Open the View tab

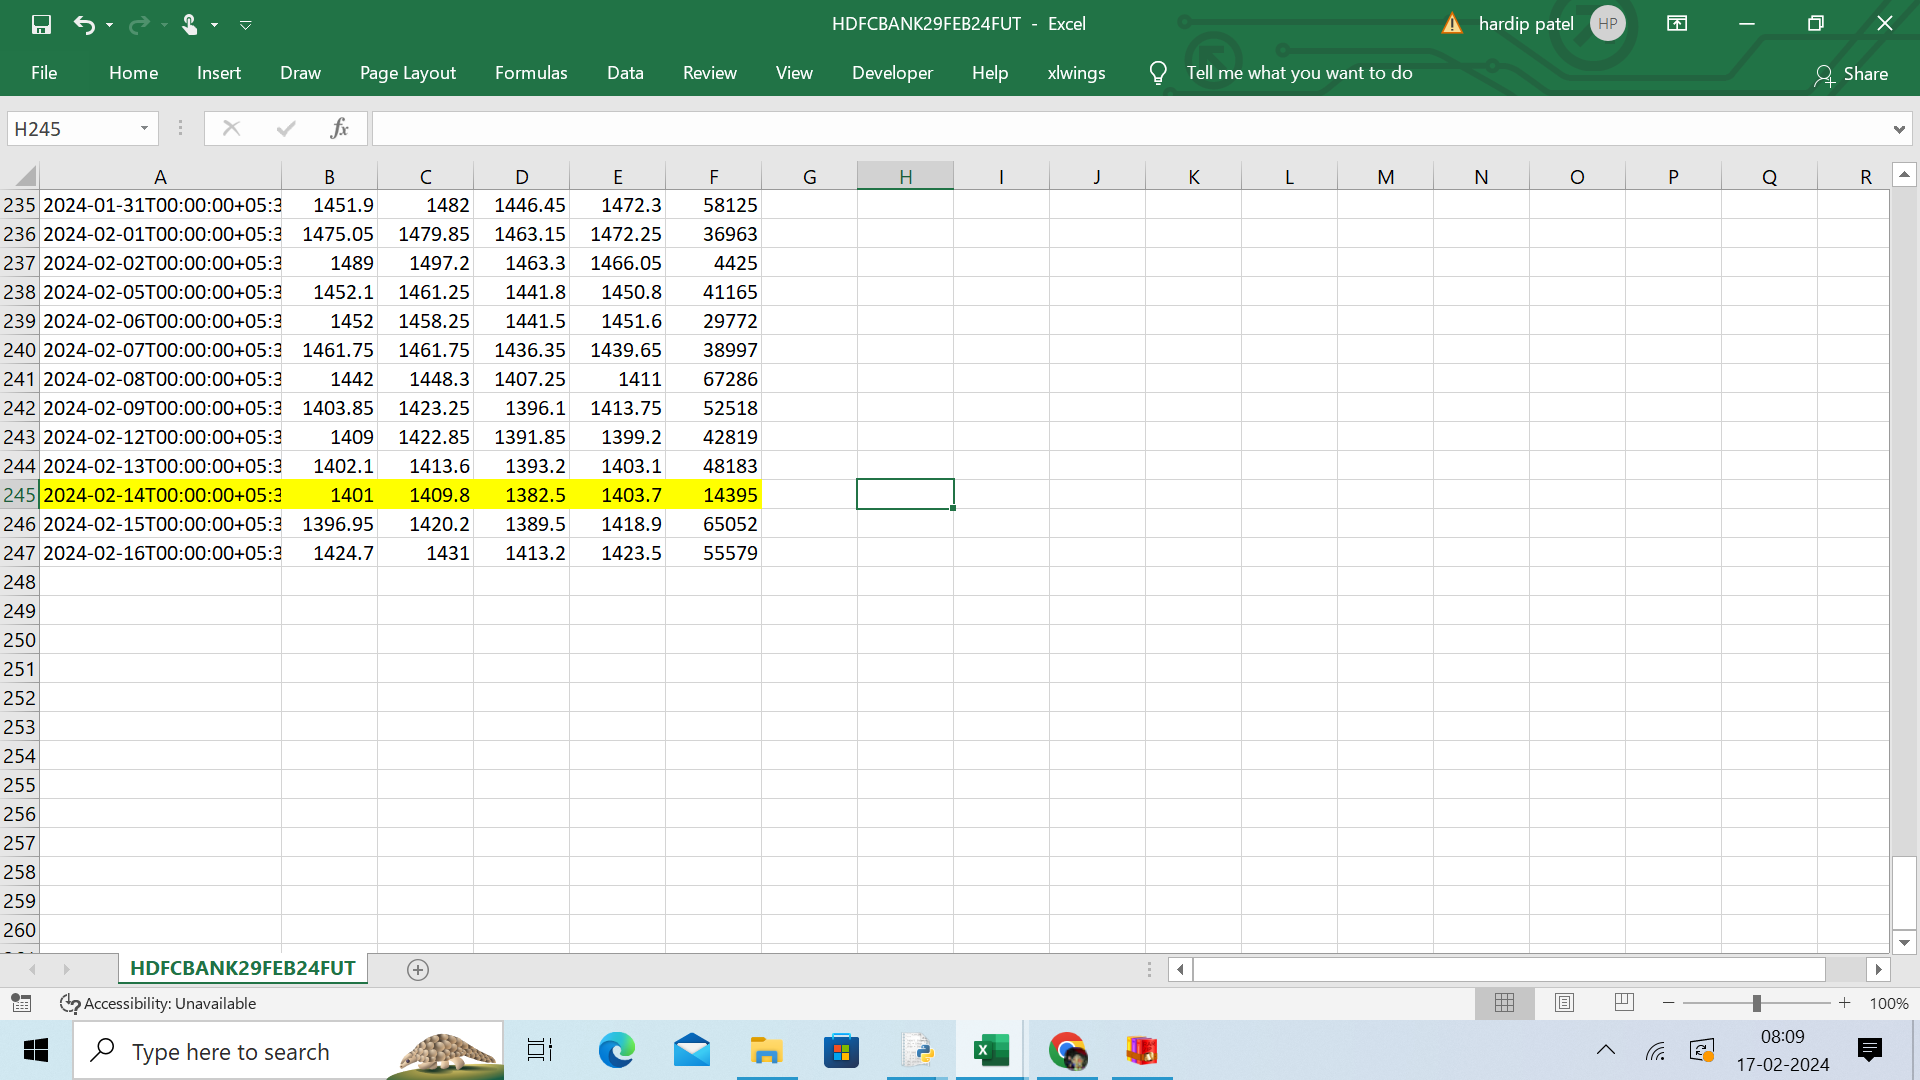pos(794,73)
